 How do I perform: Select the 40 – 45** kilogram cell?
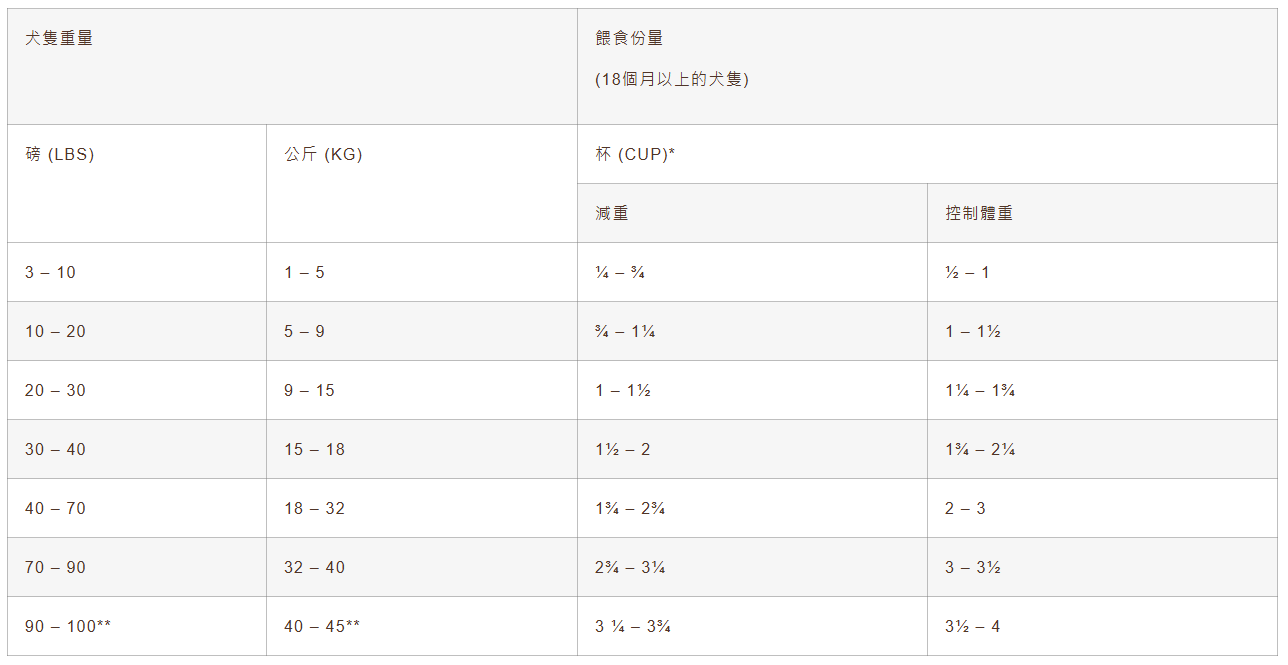pos(322,626)
